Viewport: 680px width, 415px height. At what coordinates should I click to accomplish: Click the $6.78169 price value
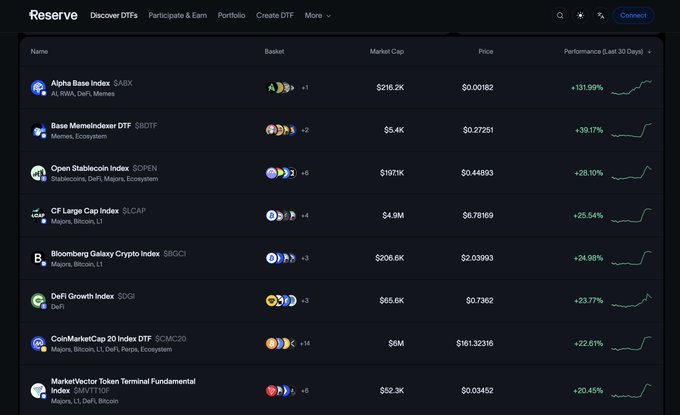point(477,216)
